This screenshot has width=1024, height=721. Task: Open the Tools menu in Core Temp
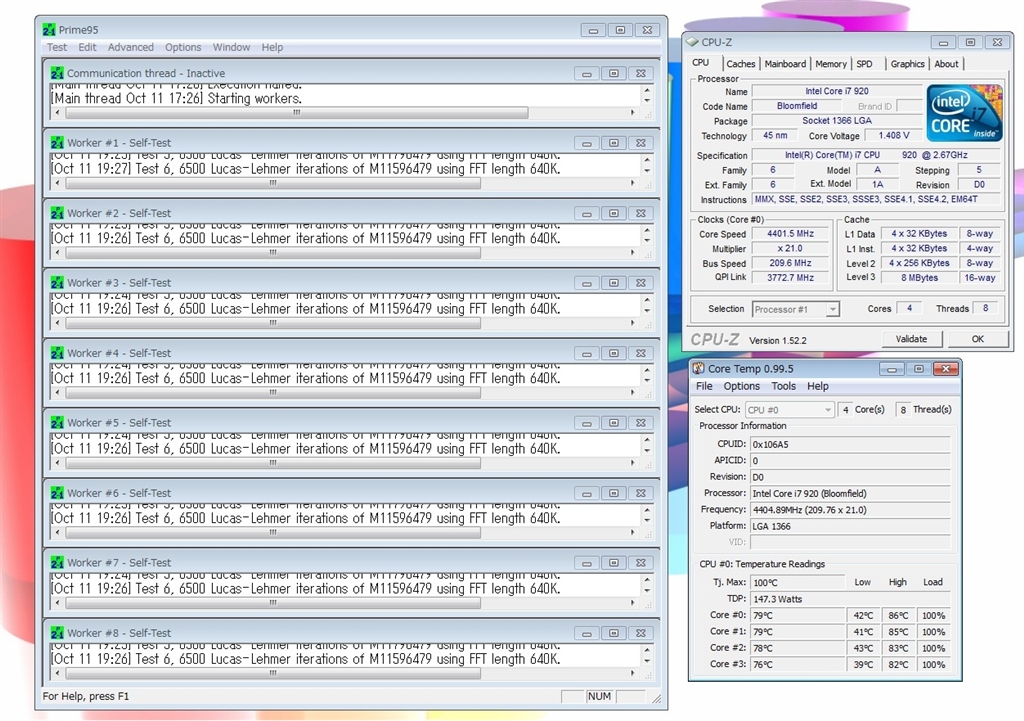pyautogui.click(x=784, y=386)
